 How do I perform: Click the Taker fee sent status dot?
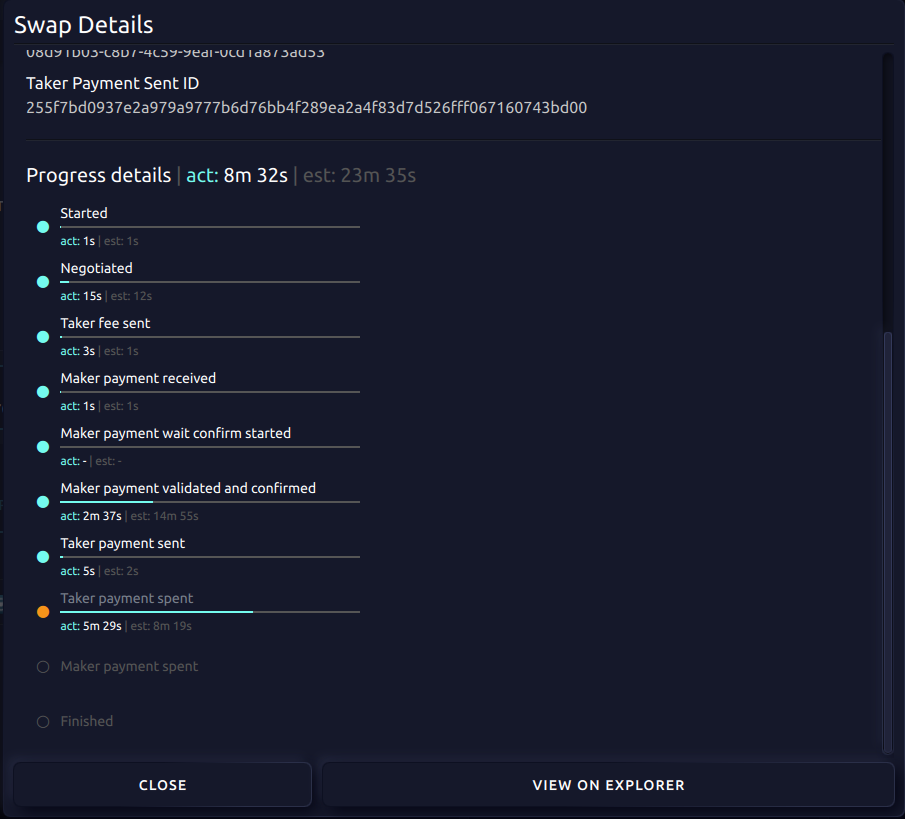coord(43,337)
